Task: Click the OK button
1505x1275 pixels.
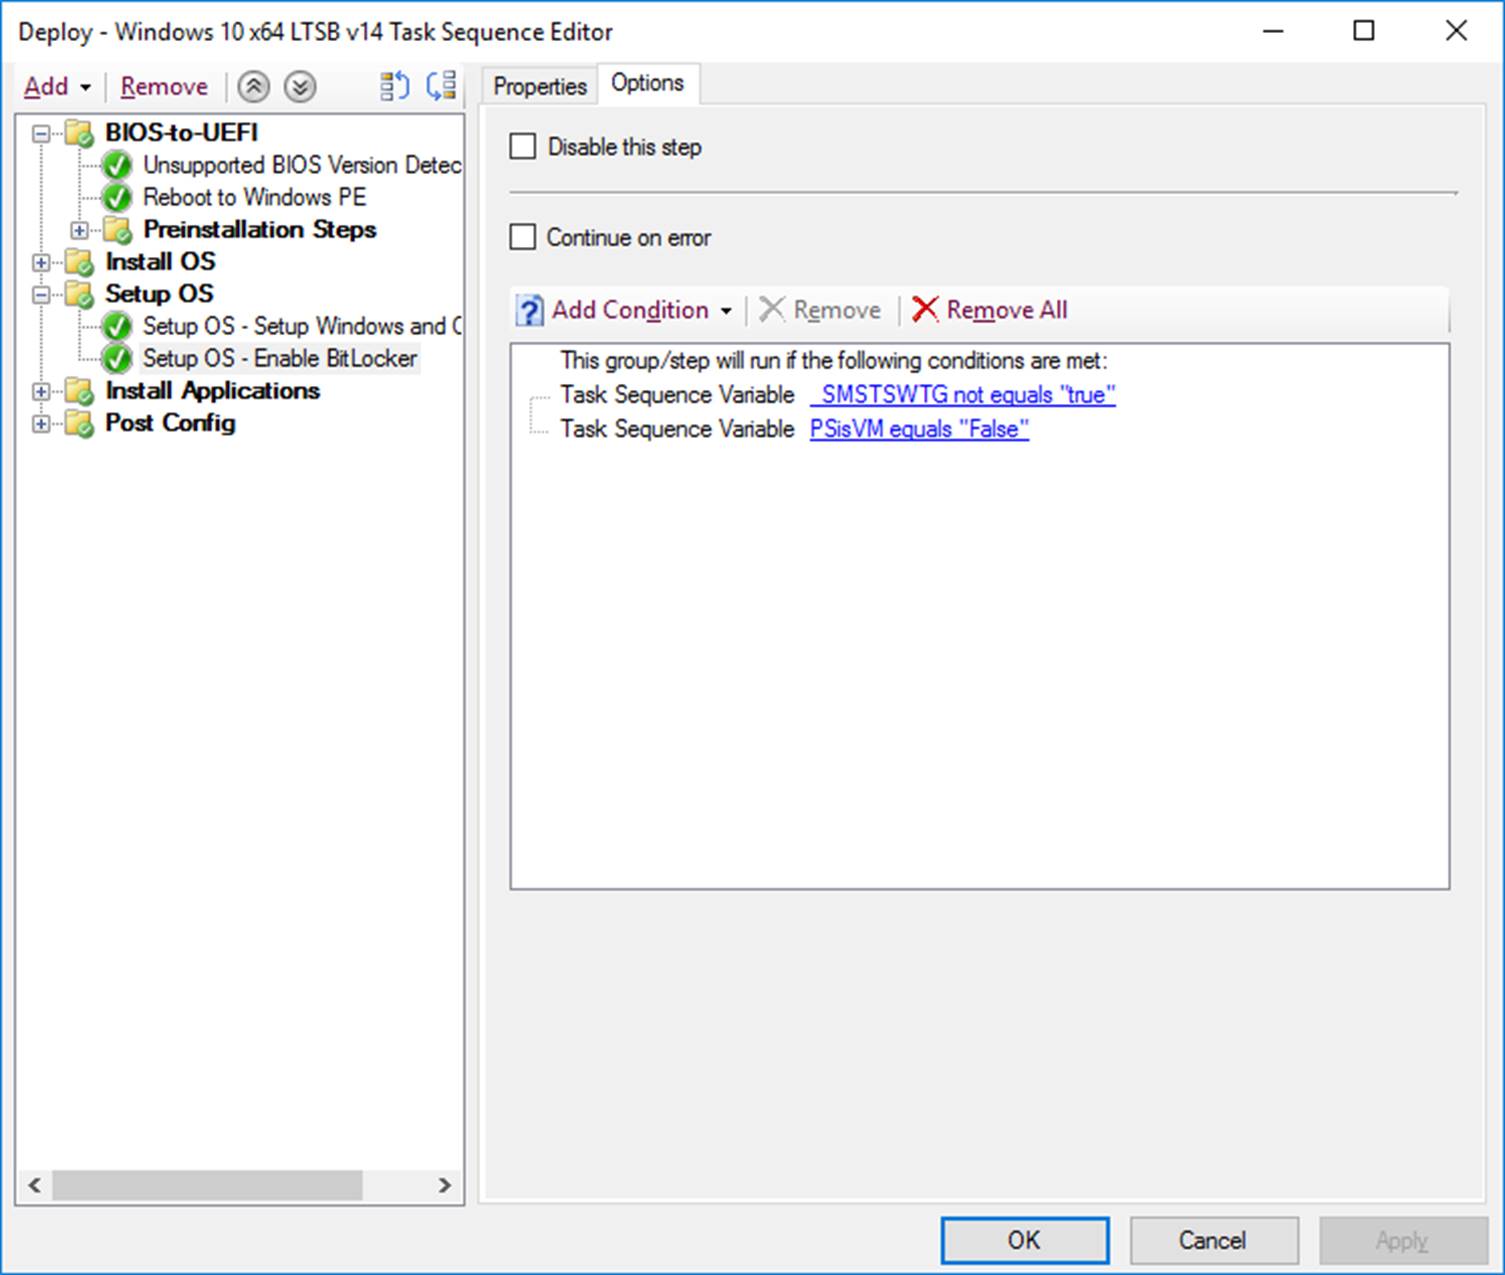Action: (x=1024, y=1240)
